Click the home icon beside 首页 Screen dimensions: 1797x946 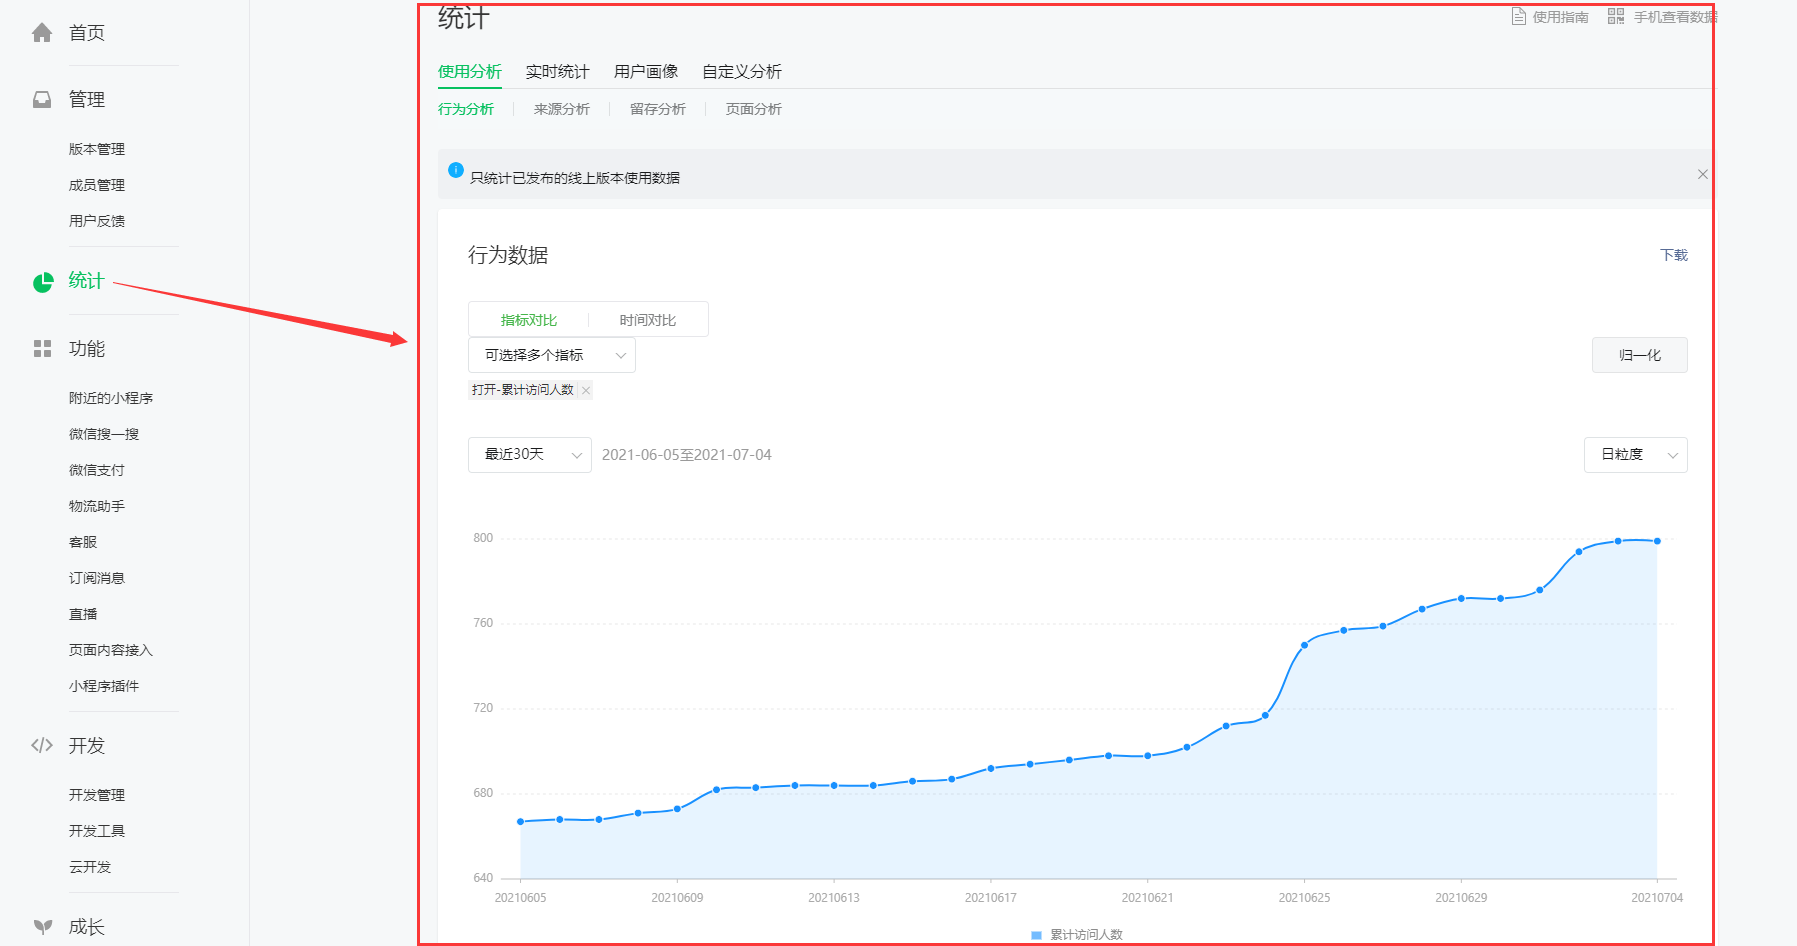42,33
